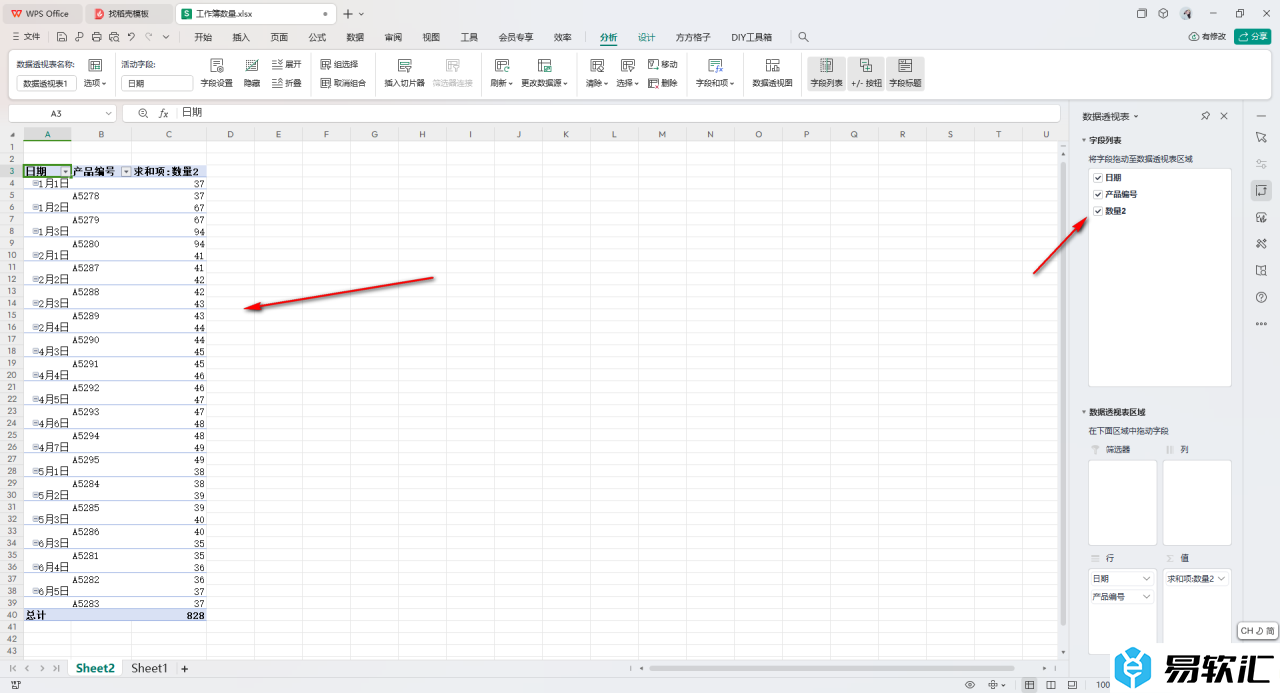Click the eye reading-mode status icon
Viewport: 1280px width, 693px height.
[x=969, y=685]
